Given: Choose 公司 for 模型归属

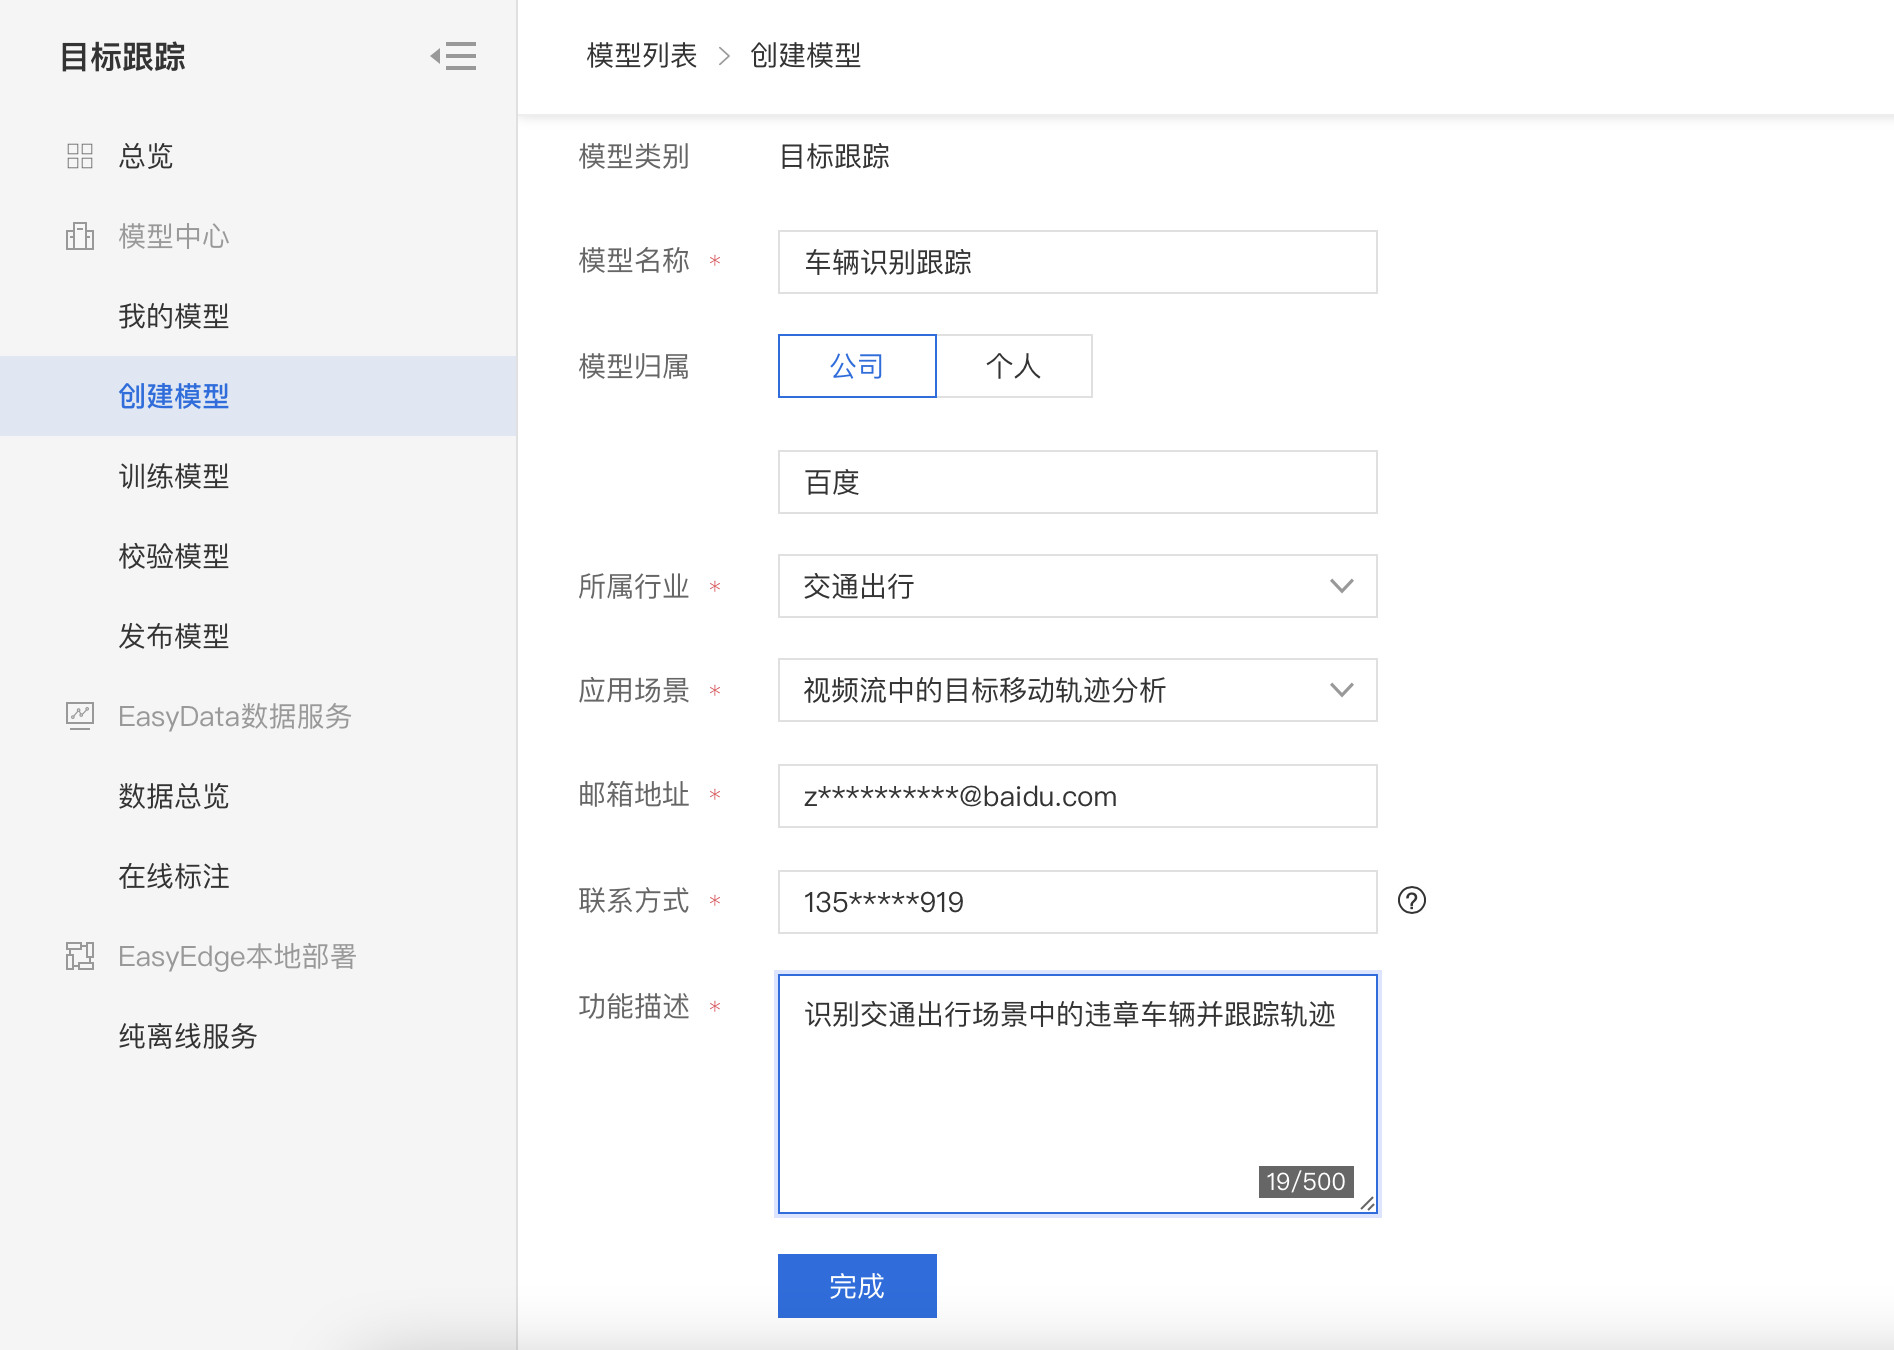Looking at the screenshot, I should [857, 366].
